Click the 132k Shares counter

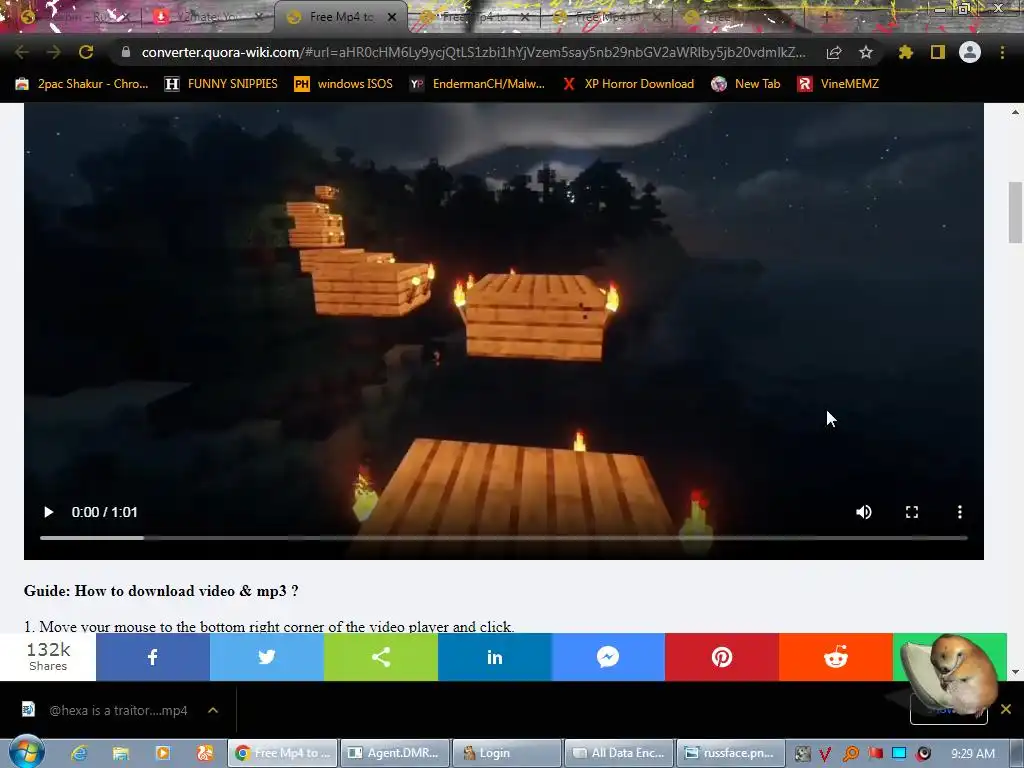tap(48, 656)
